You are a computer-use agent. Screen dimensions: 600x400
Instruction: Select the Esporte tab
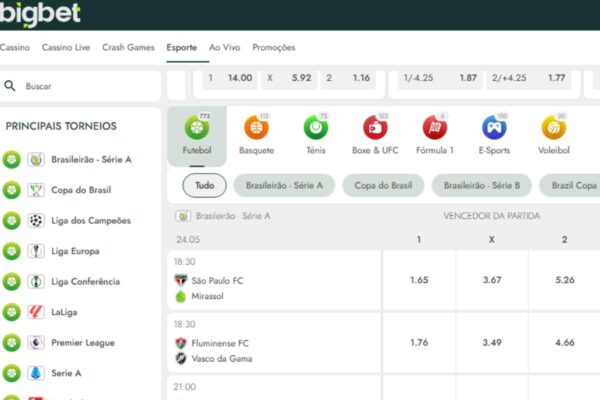click(182, 47)
